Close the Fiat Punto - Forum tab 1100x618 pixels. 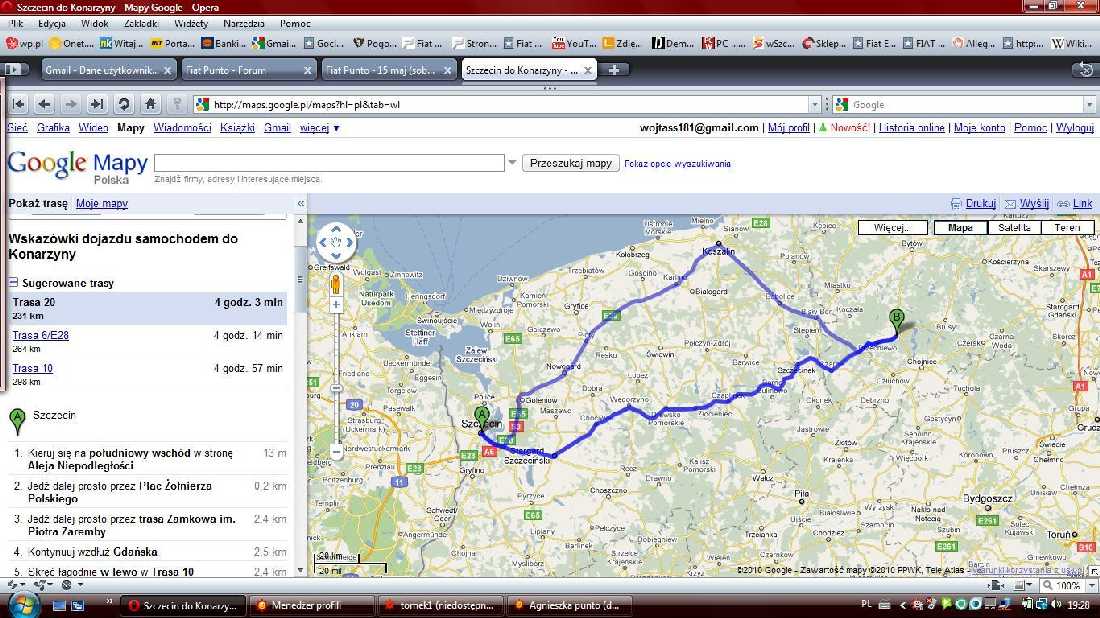(307, 70)
